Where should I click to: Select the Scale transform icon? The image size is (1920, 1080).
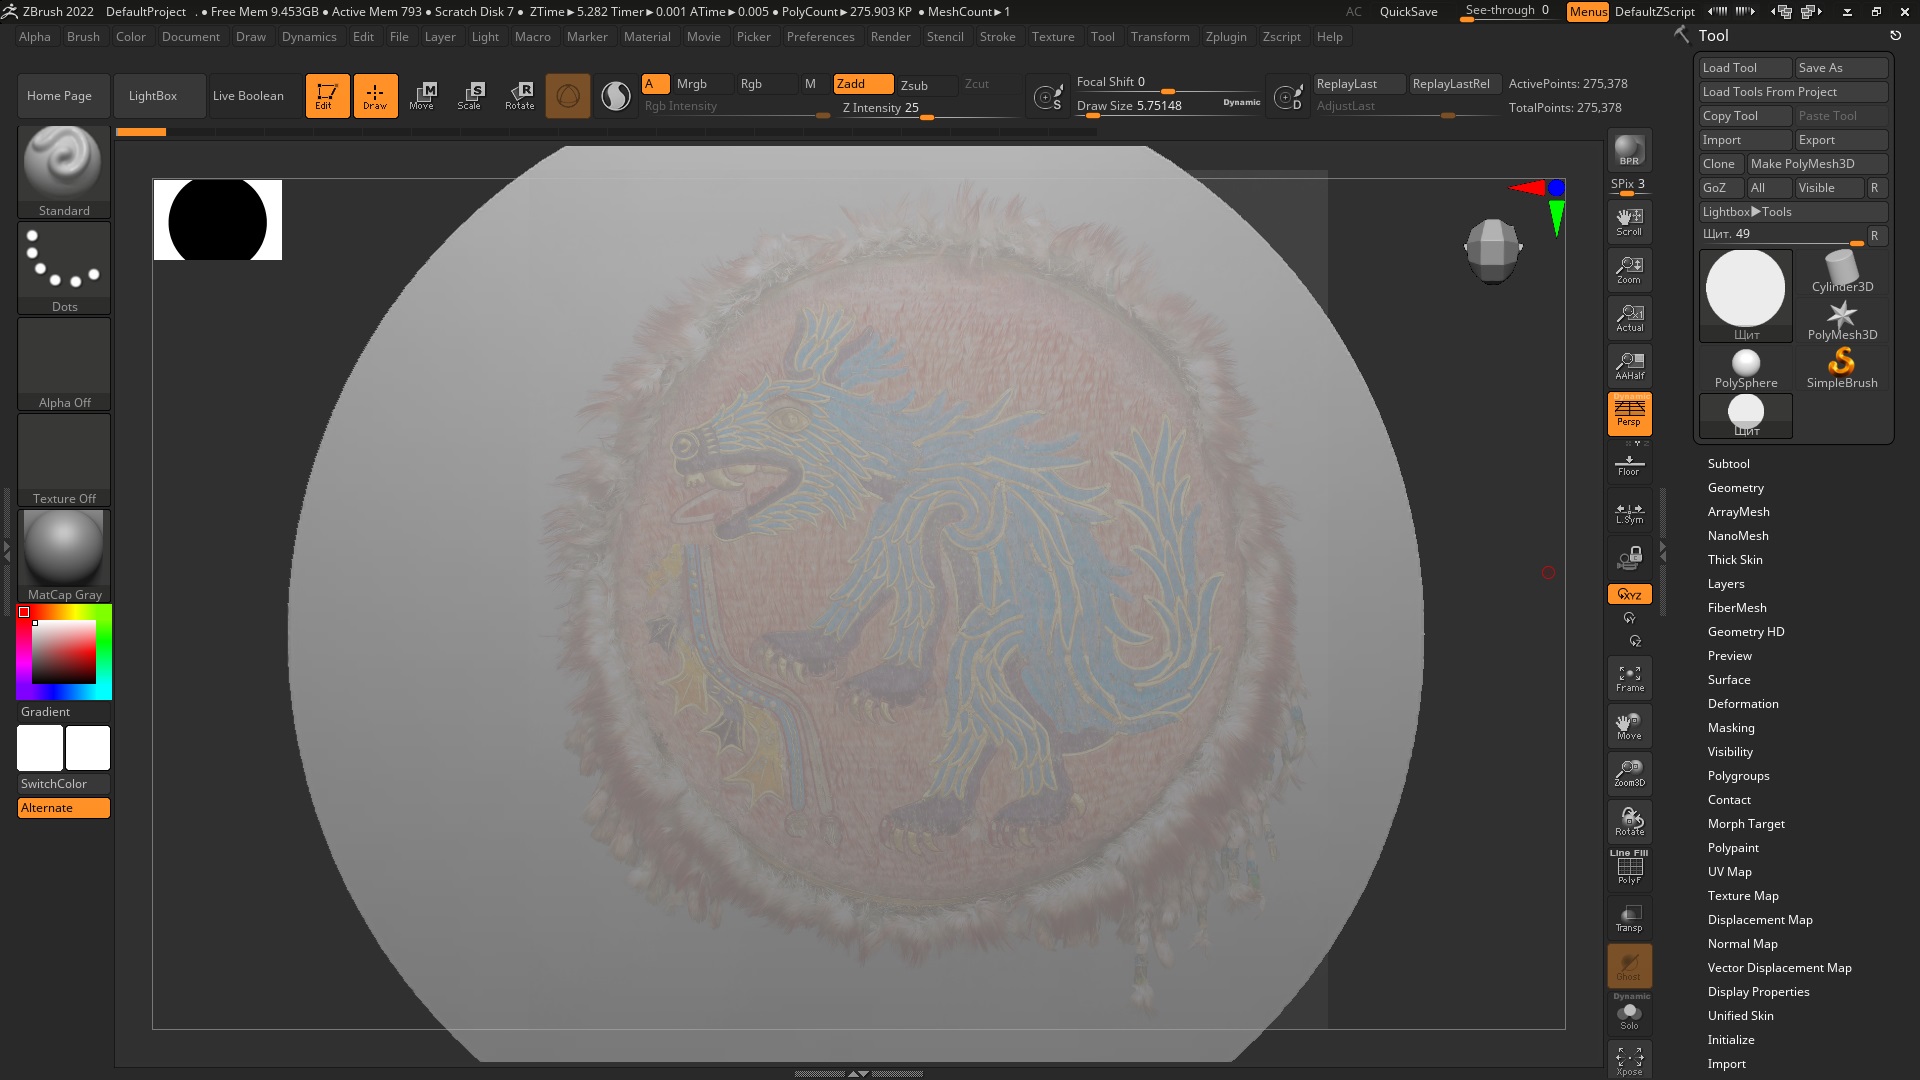pyautogui.click(x=470, y=96)
